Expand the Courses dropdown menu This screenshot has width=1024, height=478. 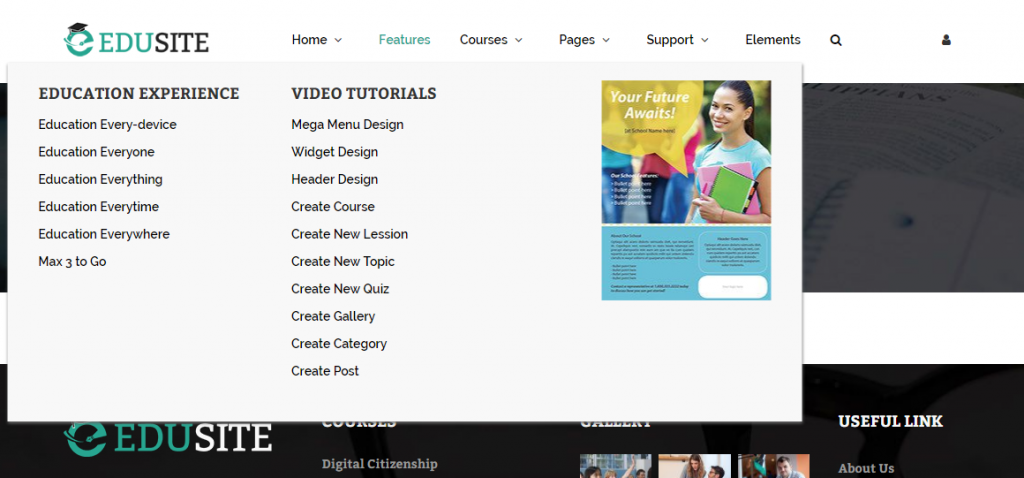pyautogui.click(x=491, y=40)
